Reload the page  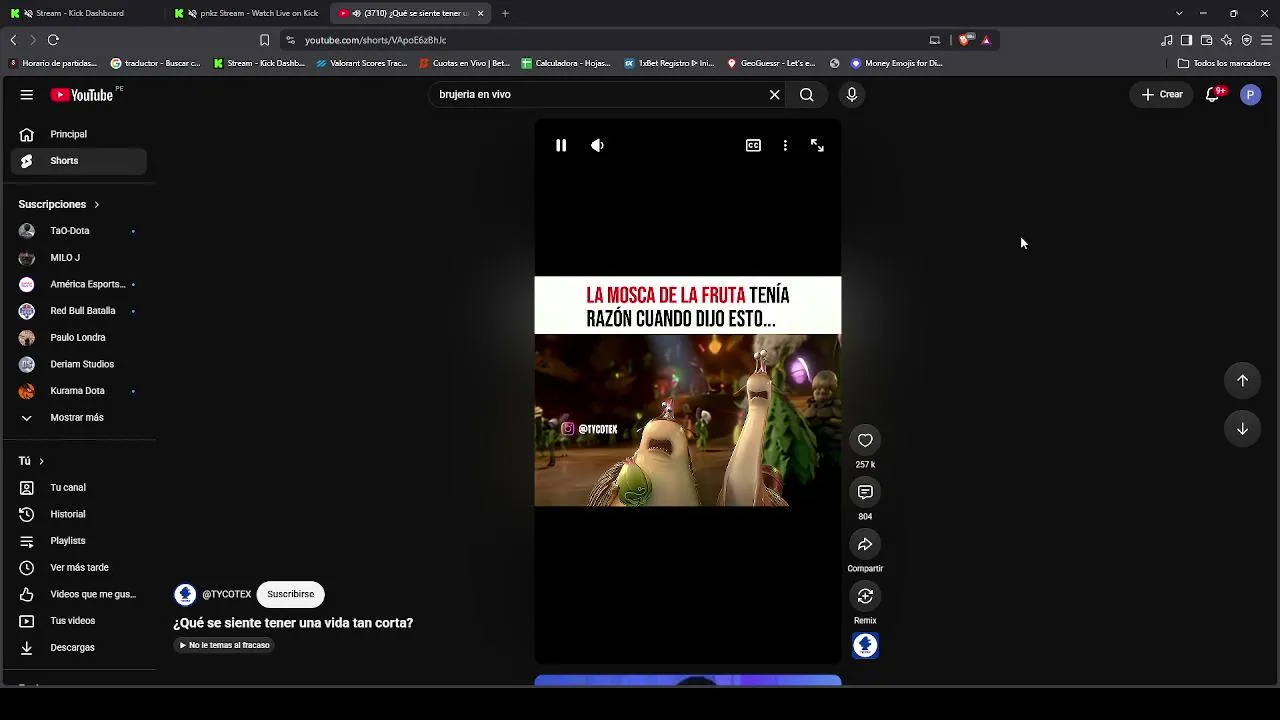53,40
